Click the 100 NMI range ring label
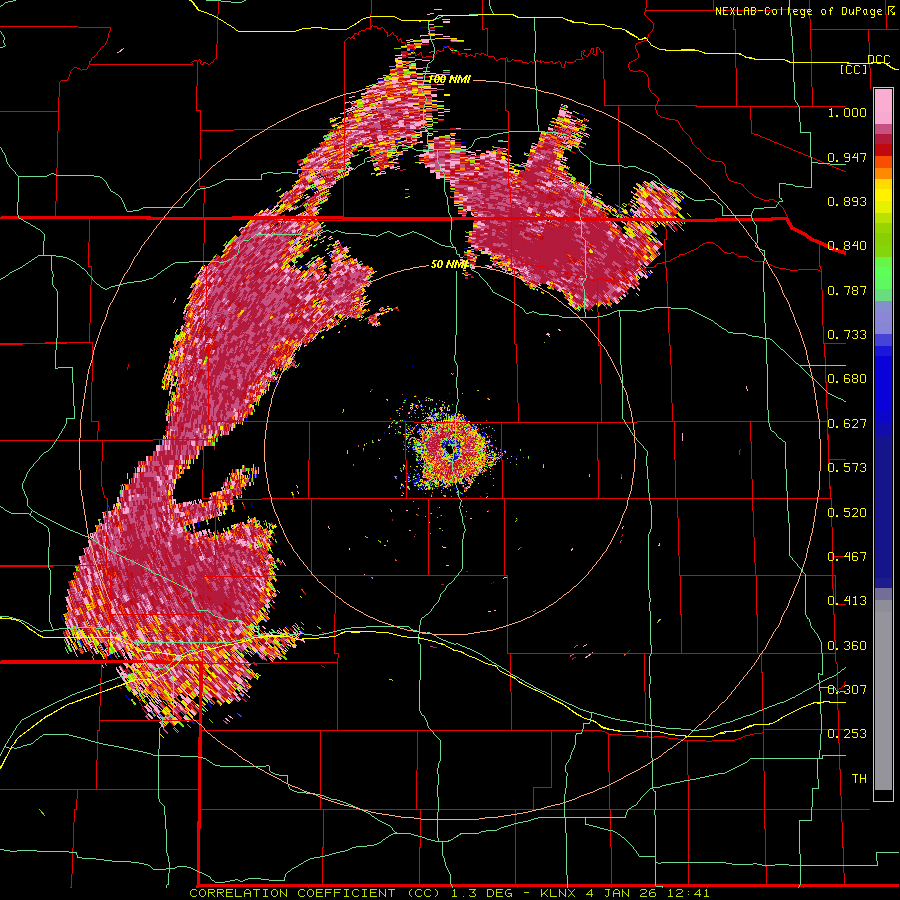 pyautogui.click(x=449, y=79)
